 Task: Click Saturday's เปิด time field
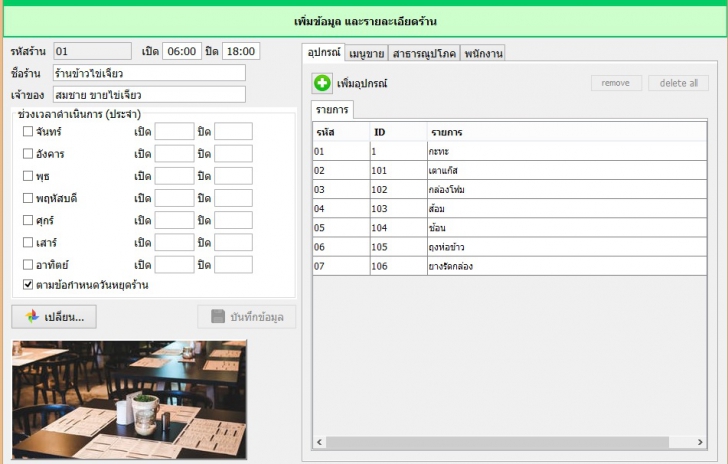[x=174, y=242]
